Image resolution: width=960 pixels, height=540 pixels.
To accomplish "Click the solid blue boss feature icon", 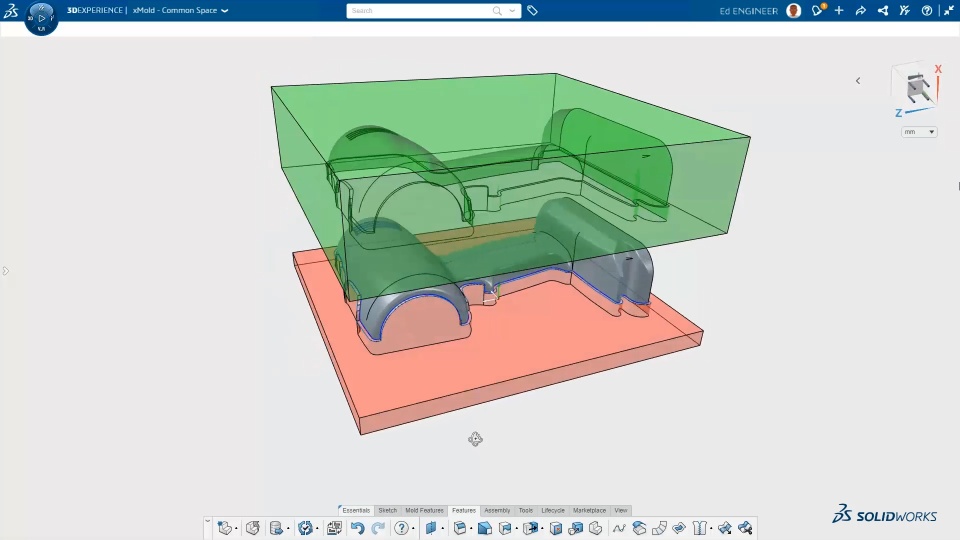I will pyautogui.click(x=485, y=528).
